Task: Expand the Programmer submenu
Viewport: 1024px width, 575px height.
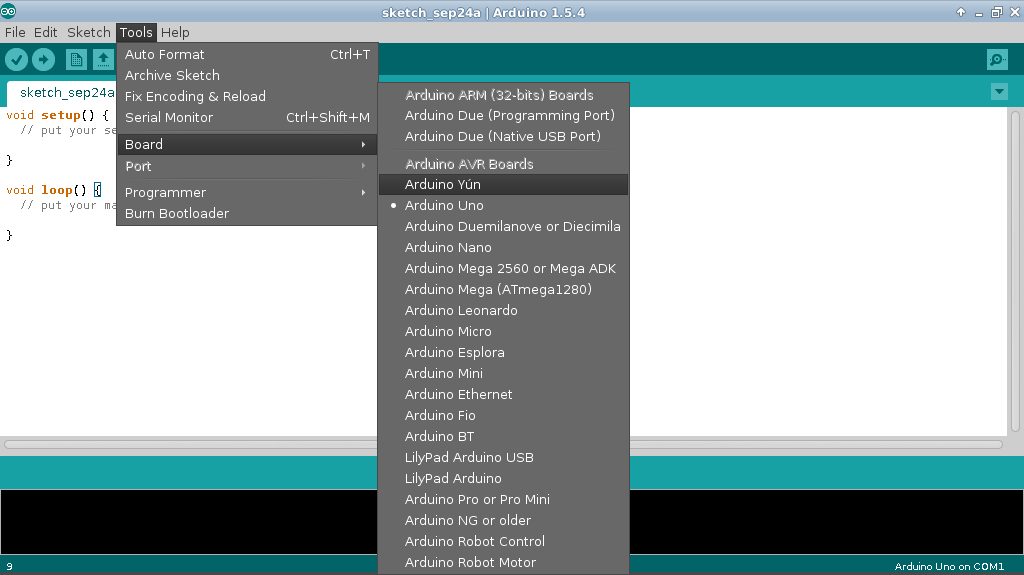Action: pyautogui.click(x=247, y=192)
